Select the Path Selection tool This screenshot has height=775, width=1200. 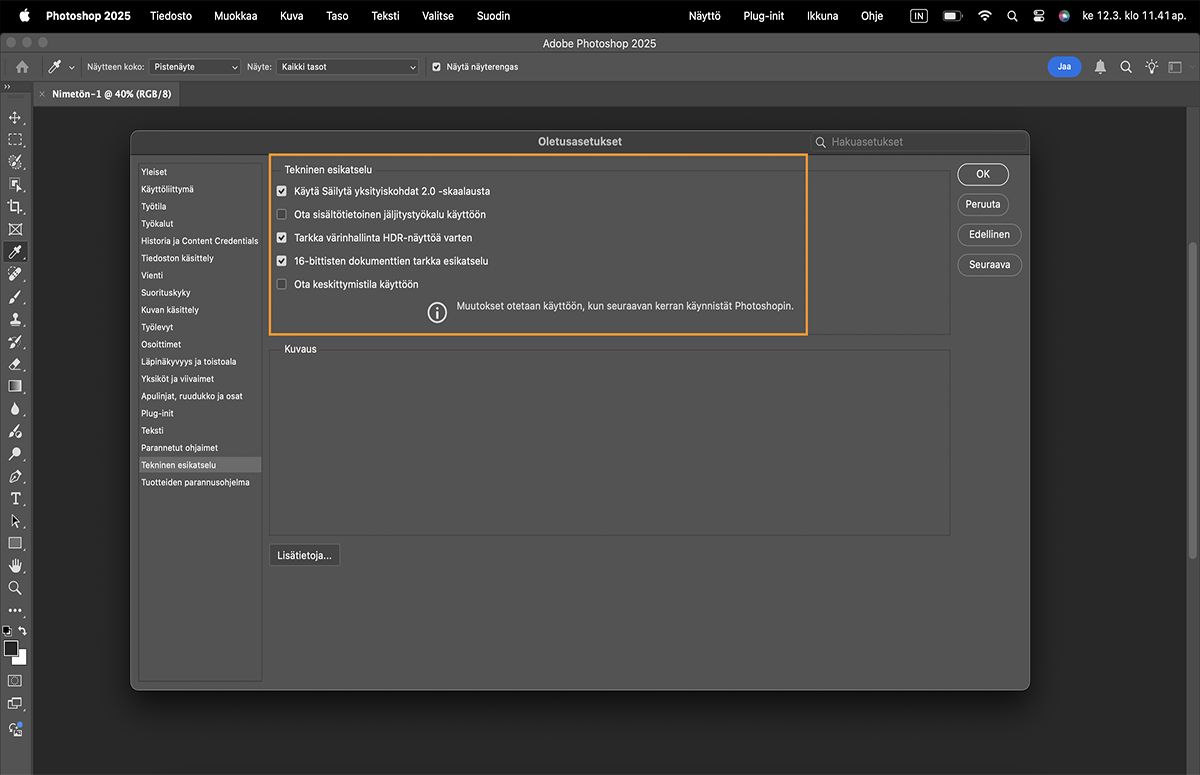(x=15, y=521)
